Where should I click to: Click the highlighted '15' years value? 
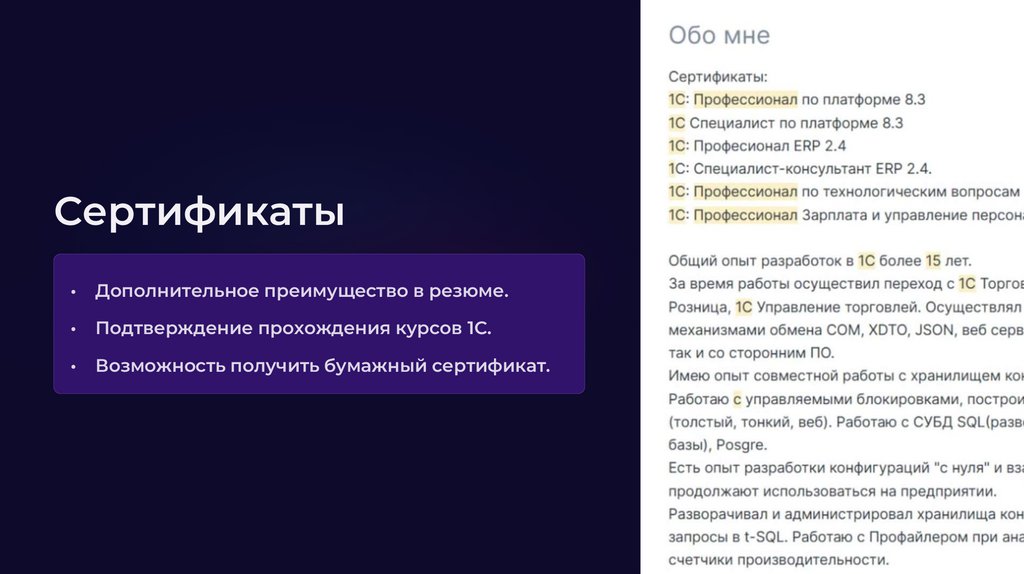(x=933, y=261)
